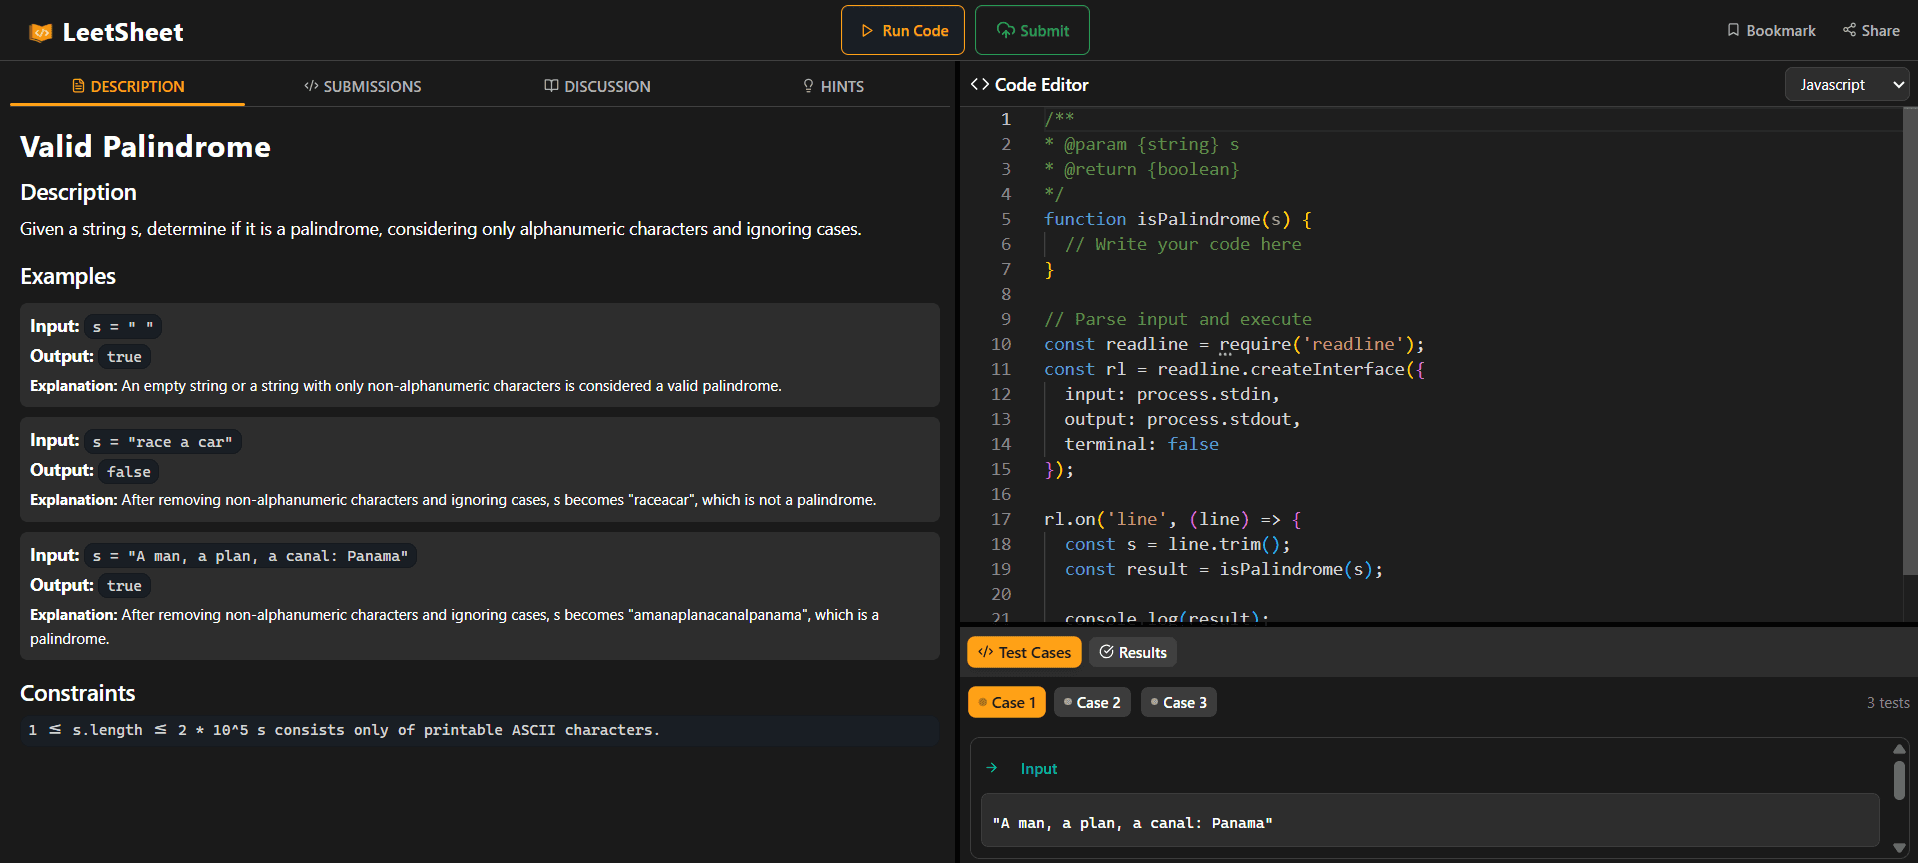Screen dimensions: 1918x863
Task: Select the Description tab
Action: 128,86
